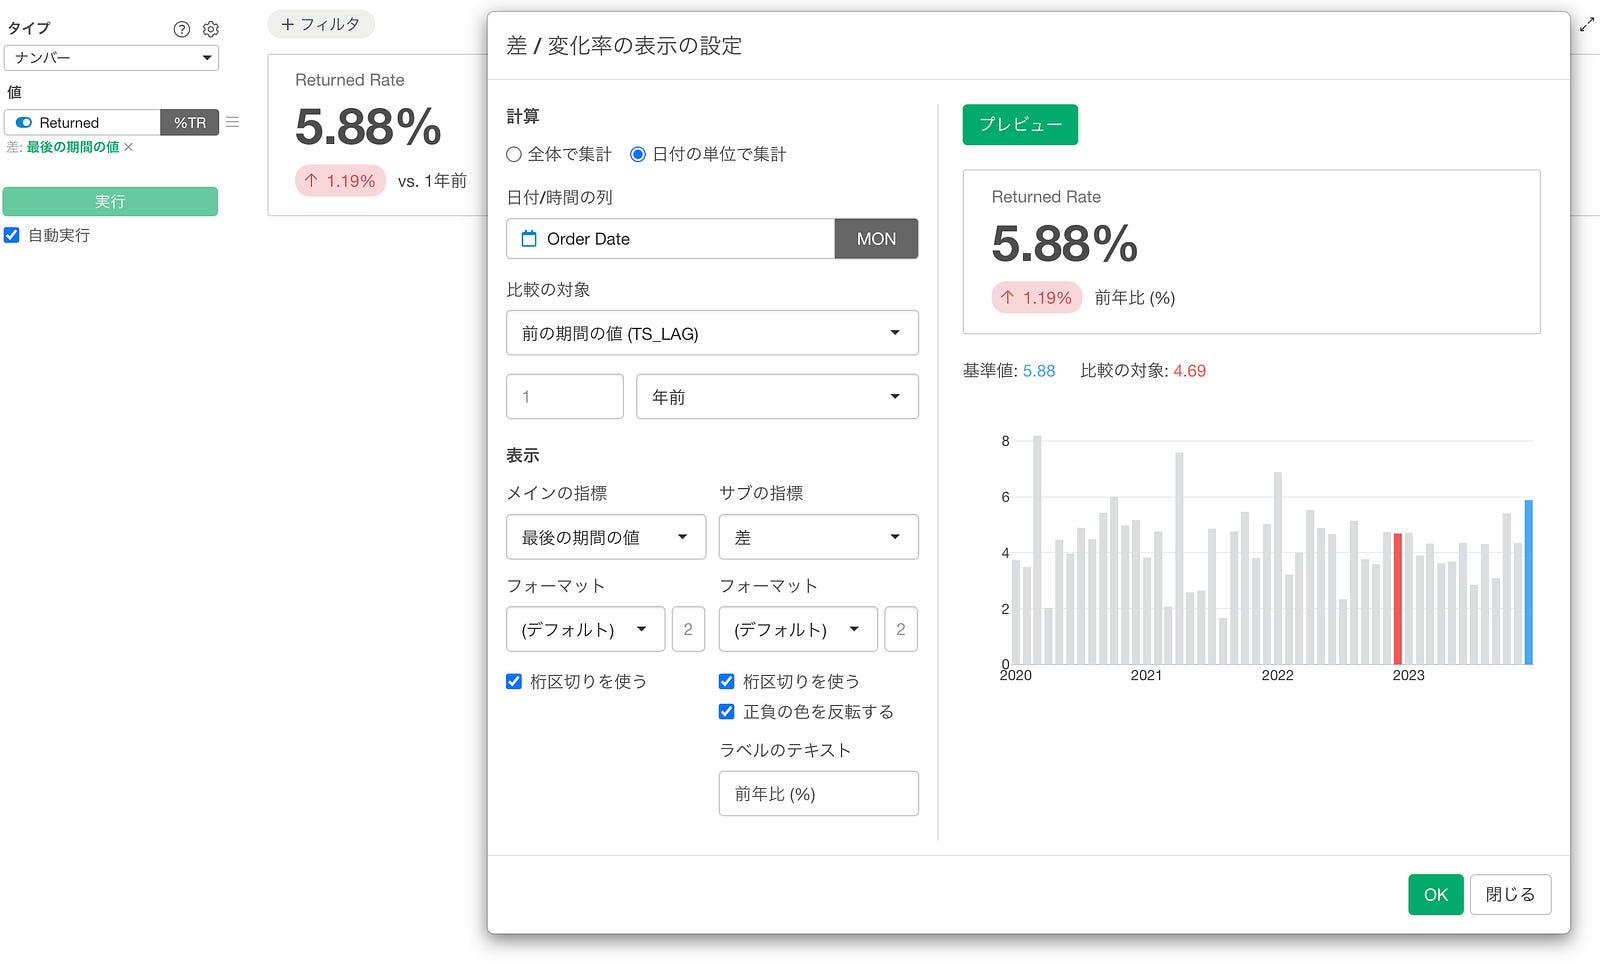
Task: Click the hamburger icon next to the Returned value
Action: coord(232,122)
